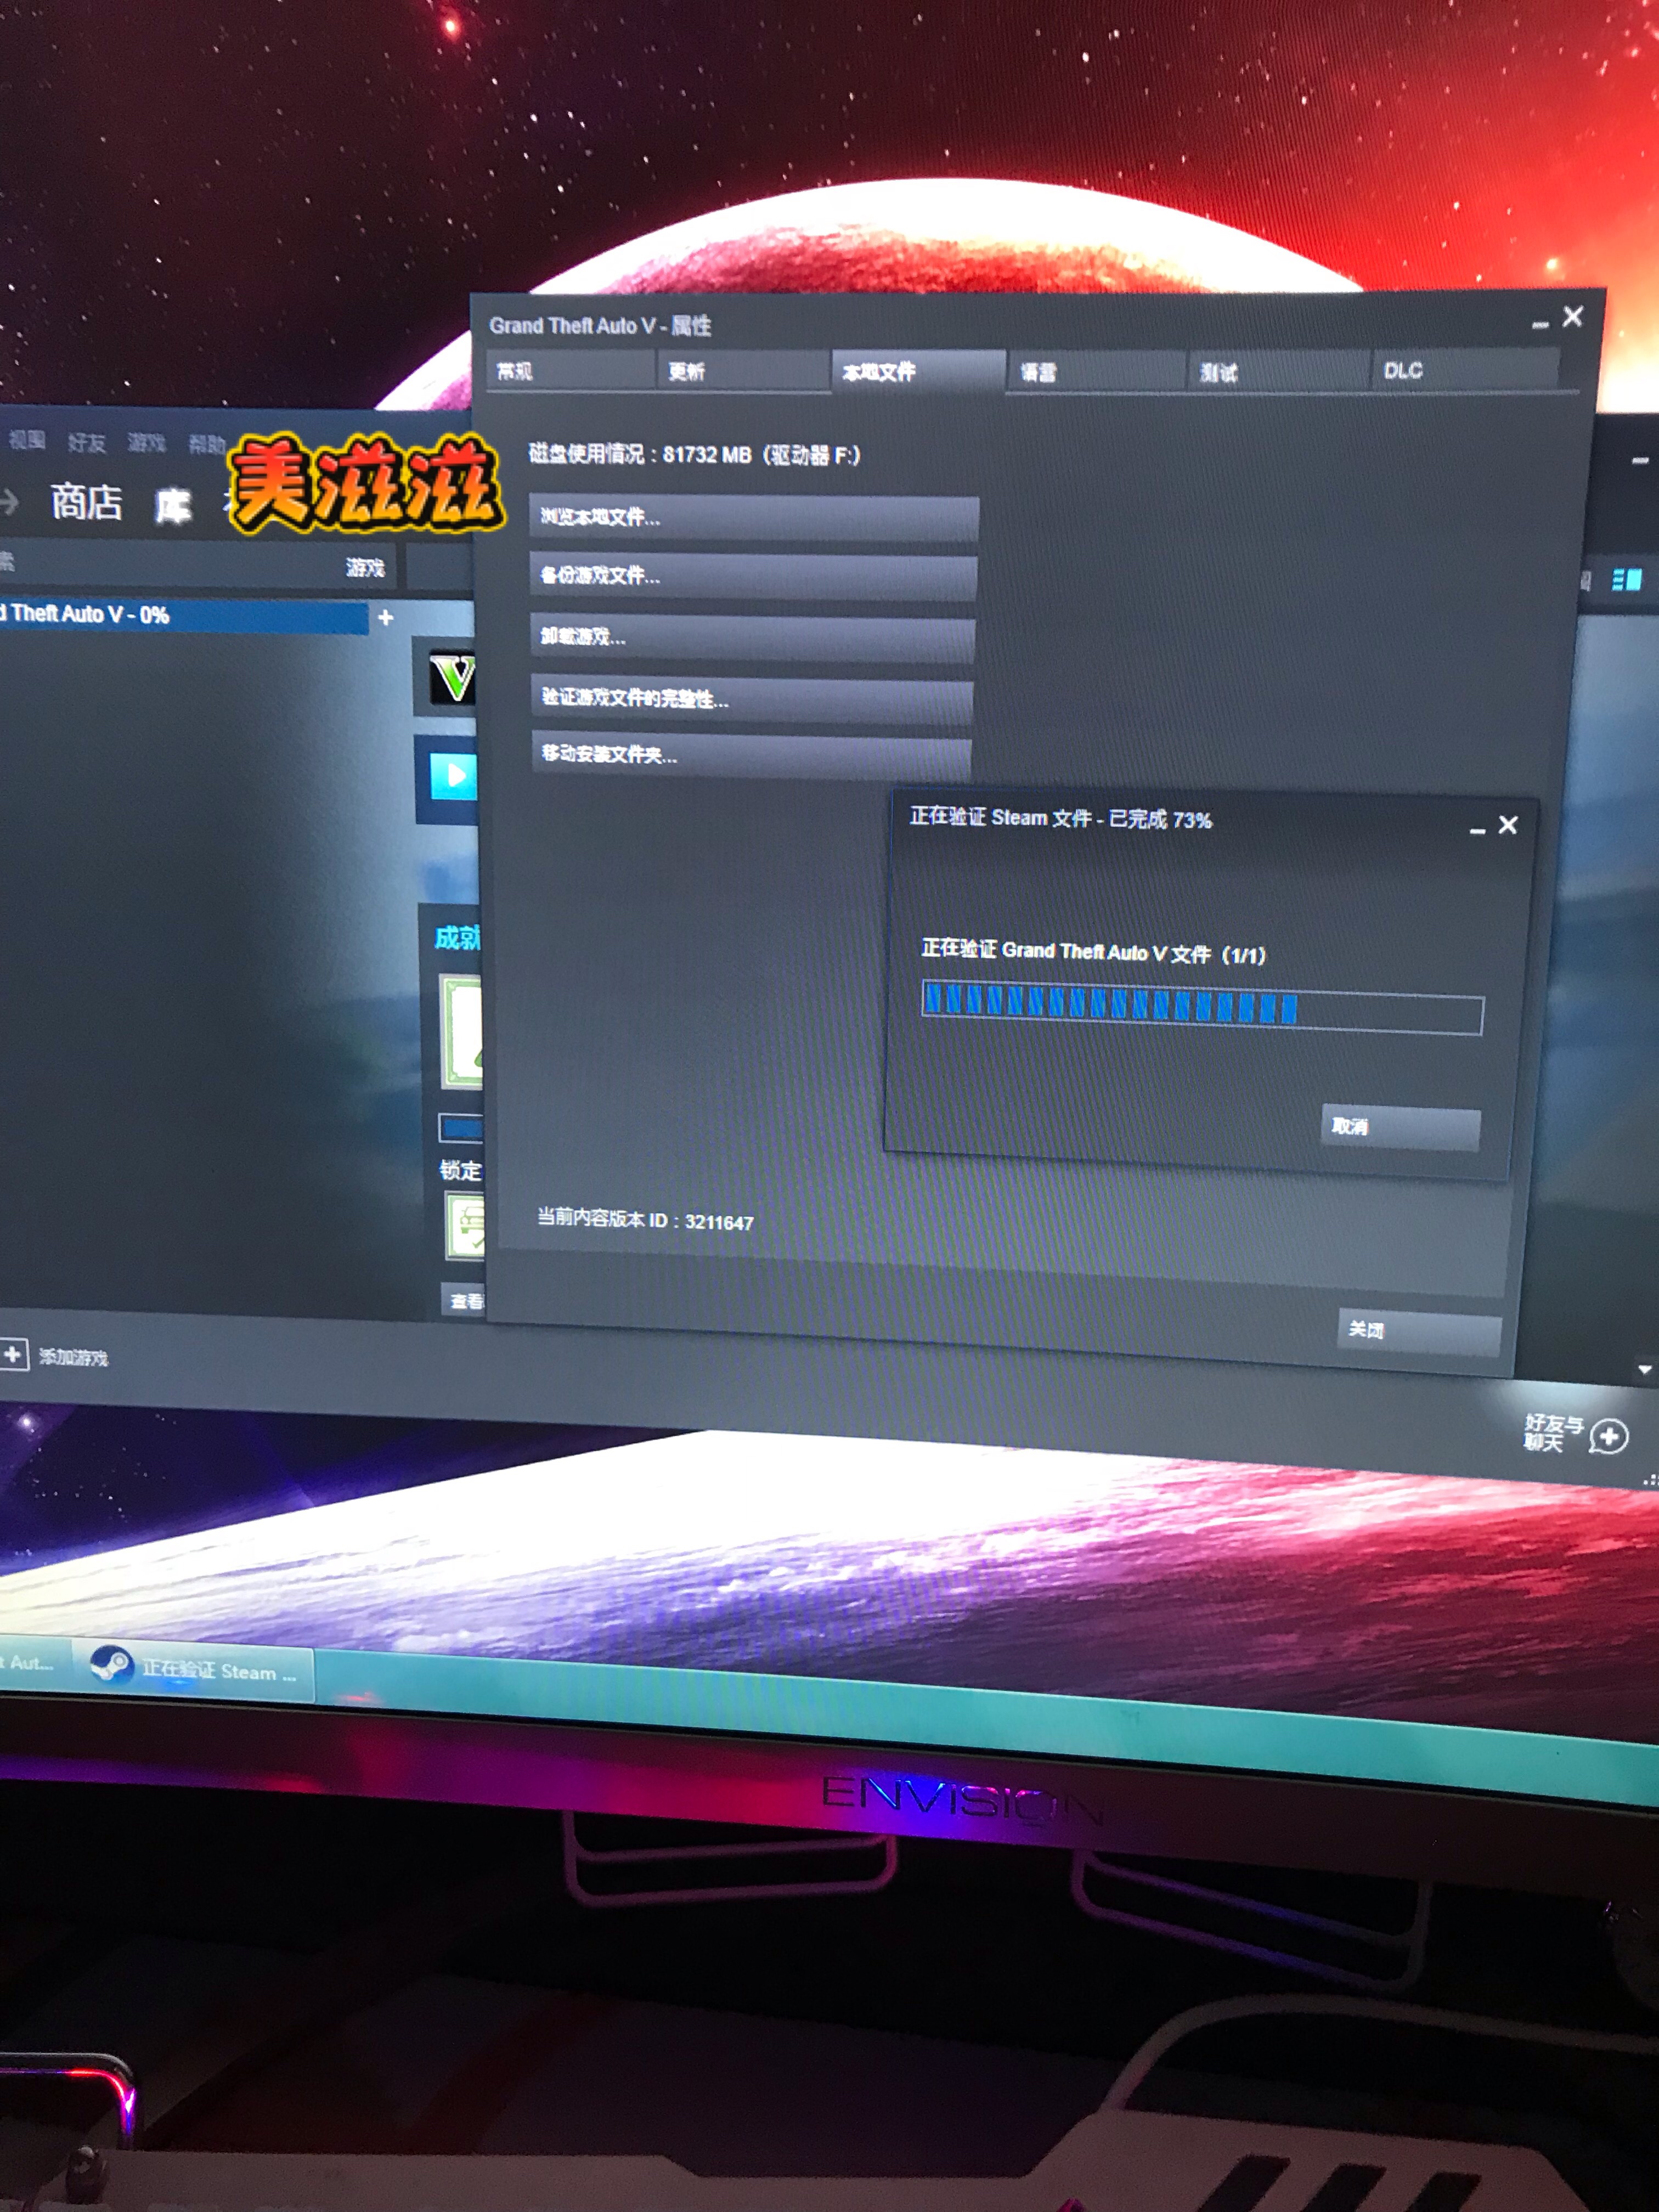Select Grand Theft Auto V - 0% in library list

click(184, 616)
